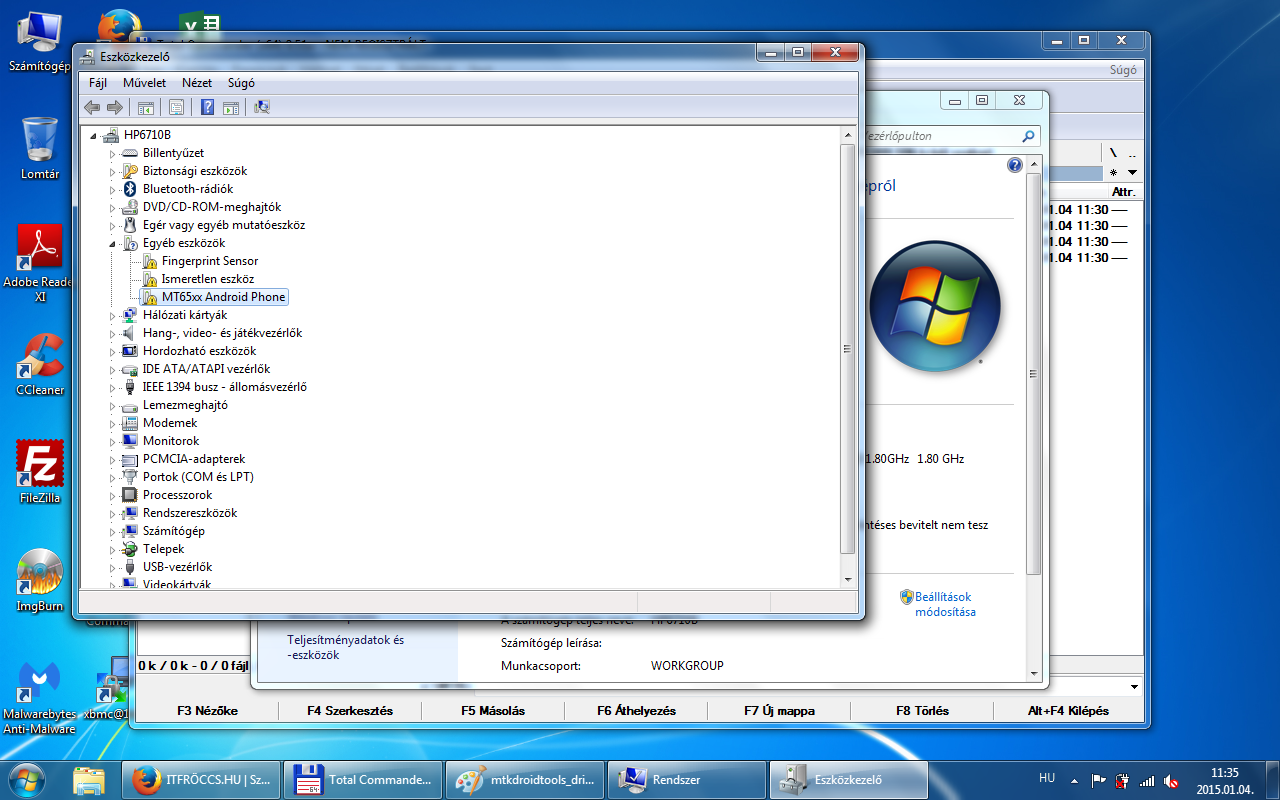Open the Számítógép desktop icon
Image resolution: width=1280 pixels, height=800 pixels.
click(39, 43)
